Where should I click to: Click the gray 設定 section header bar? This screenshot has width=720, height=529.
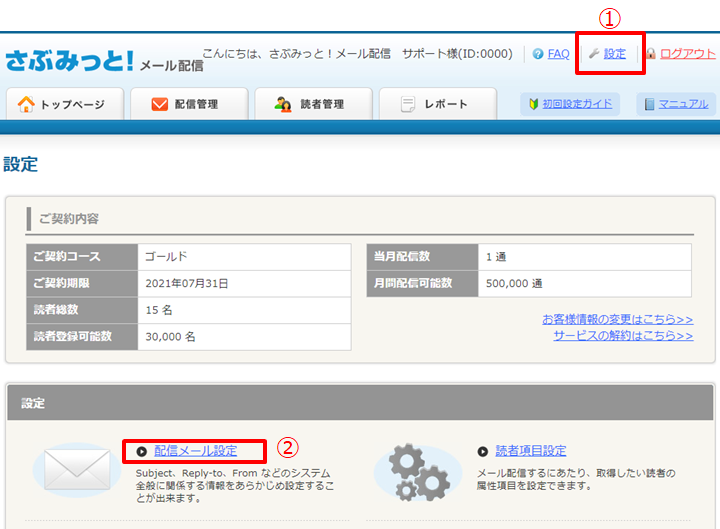360,403
